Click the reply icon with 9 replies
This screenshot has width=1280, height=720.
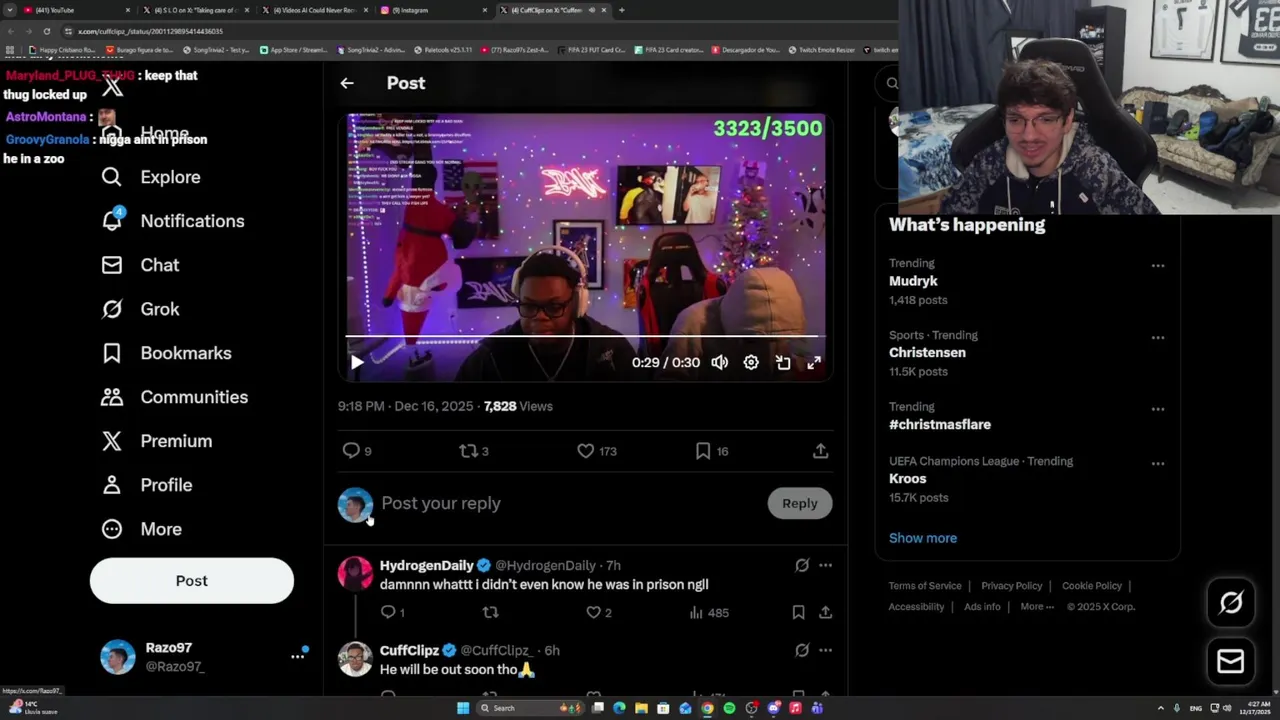click(x=357, y=451)
